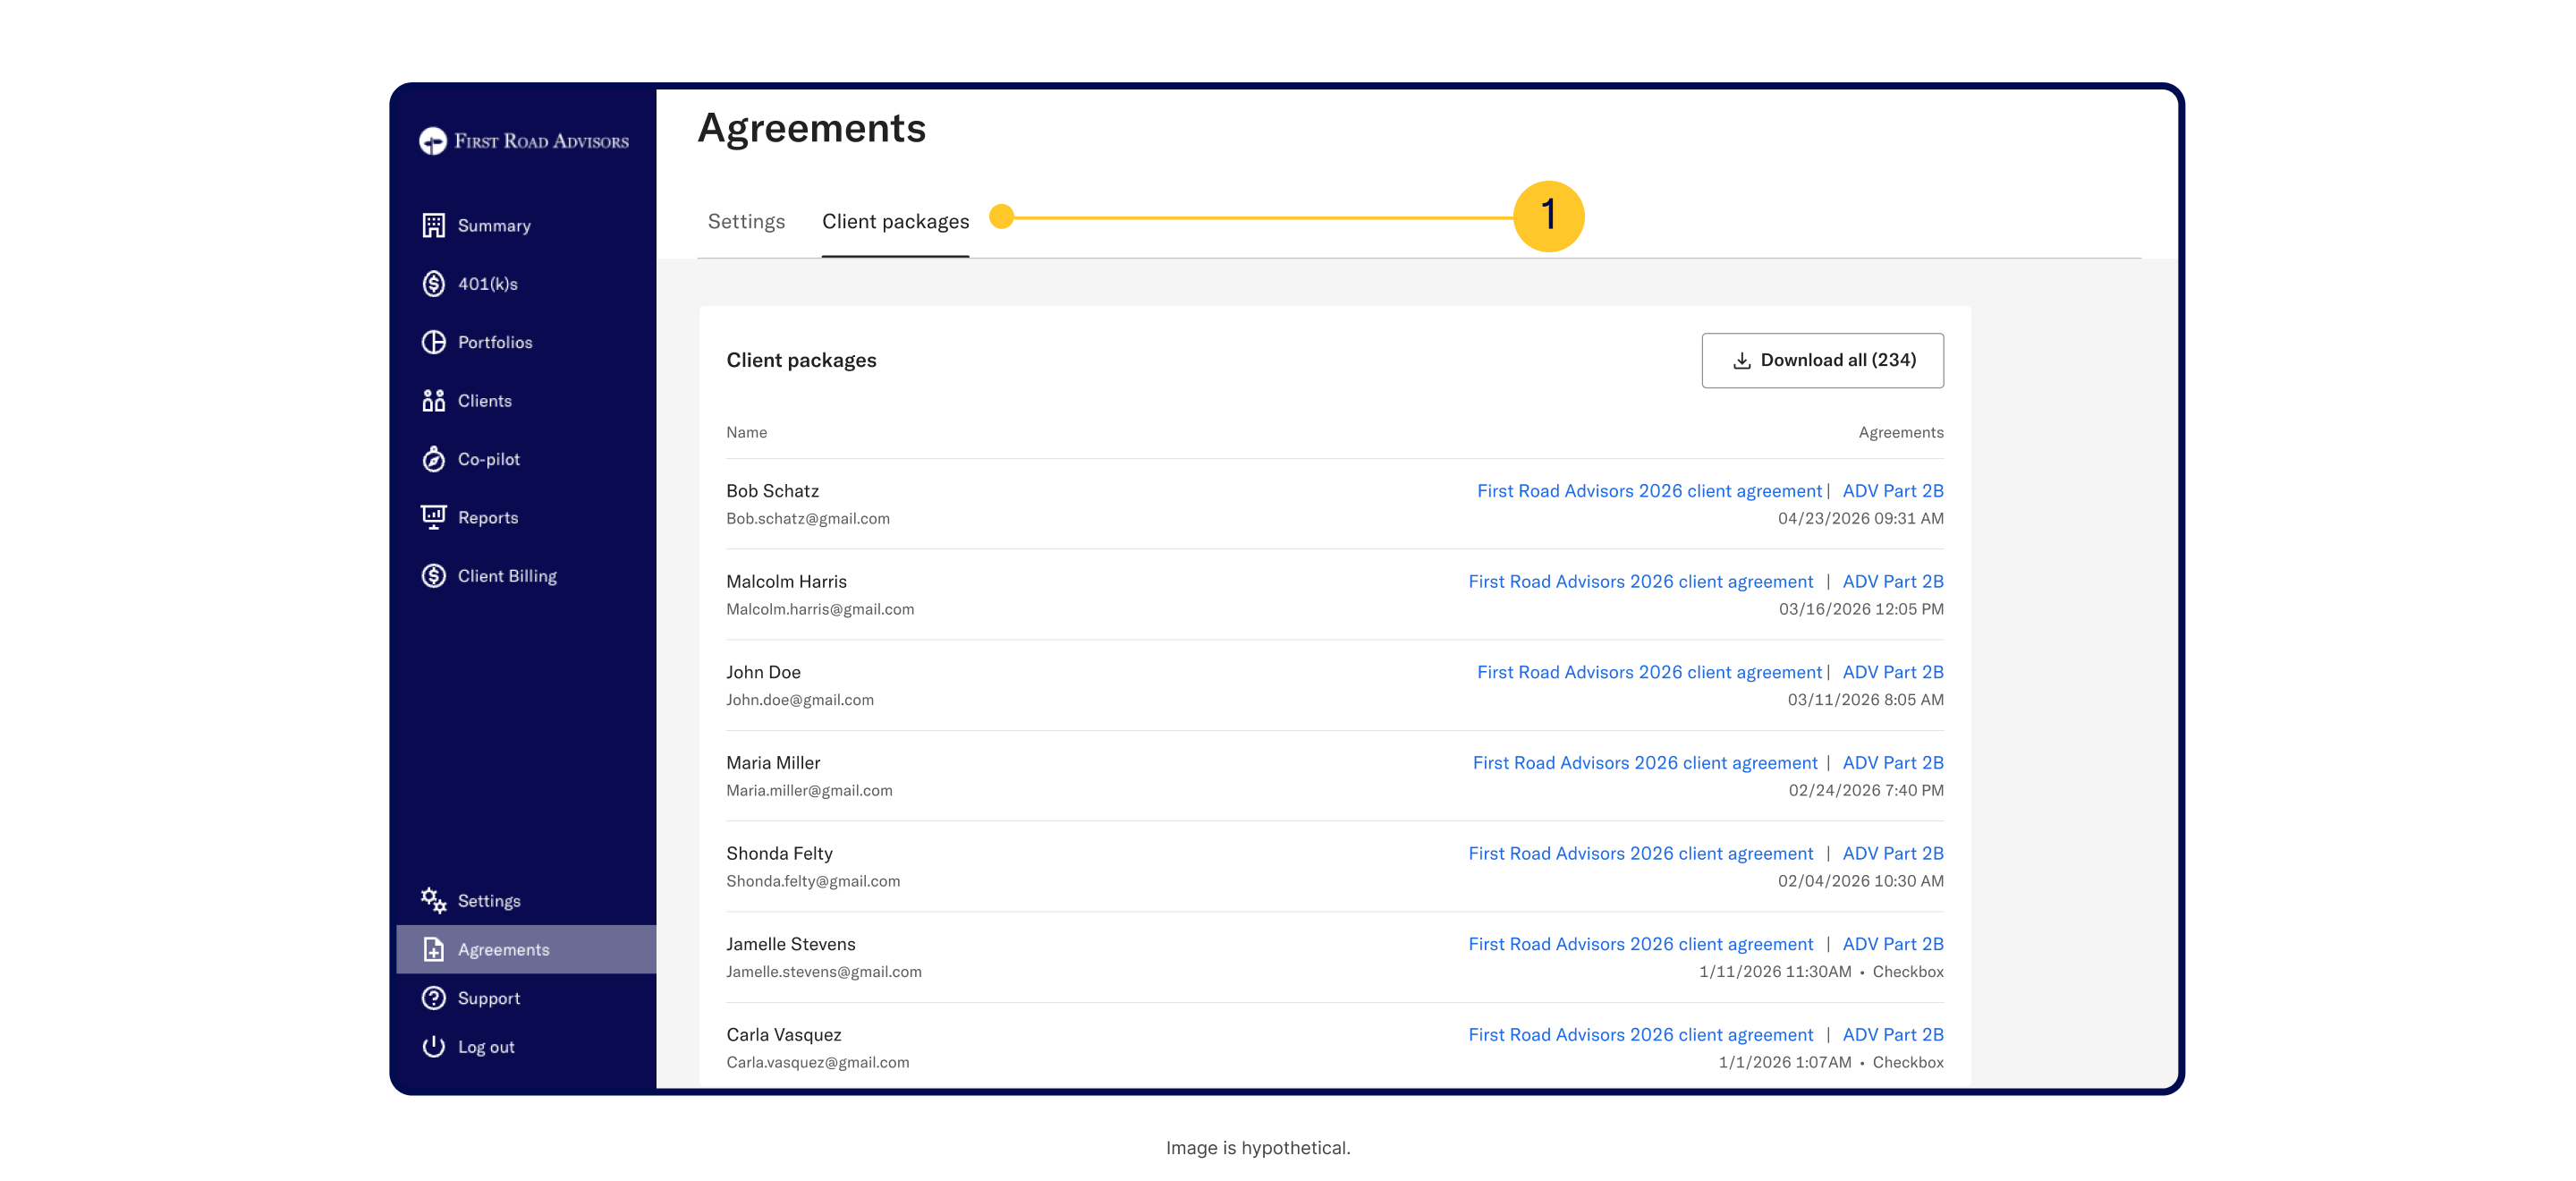Select the Client packages tab
The image size is (2576, 1181).
tap(895, 221)
